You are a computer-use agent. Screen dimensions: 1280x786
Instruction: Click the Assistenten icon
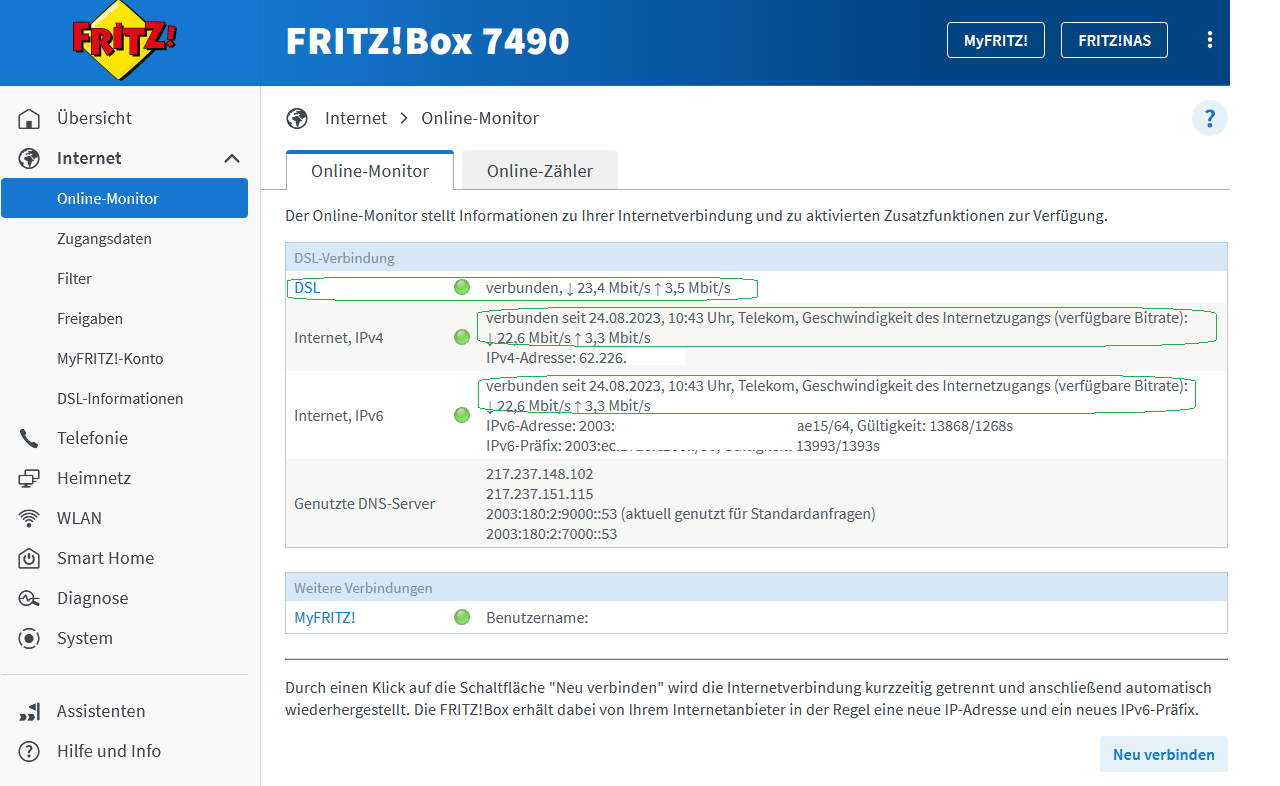tap(29, 711)
